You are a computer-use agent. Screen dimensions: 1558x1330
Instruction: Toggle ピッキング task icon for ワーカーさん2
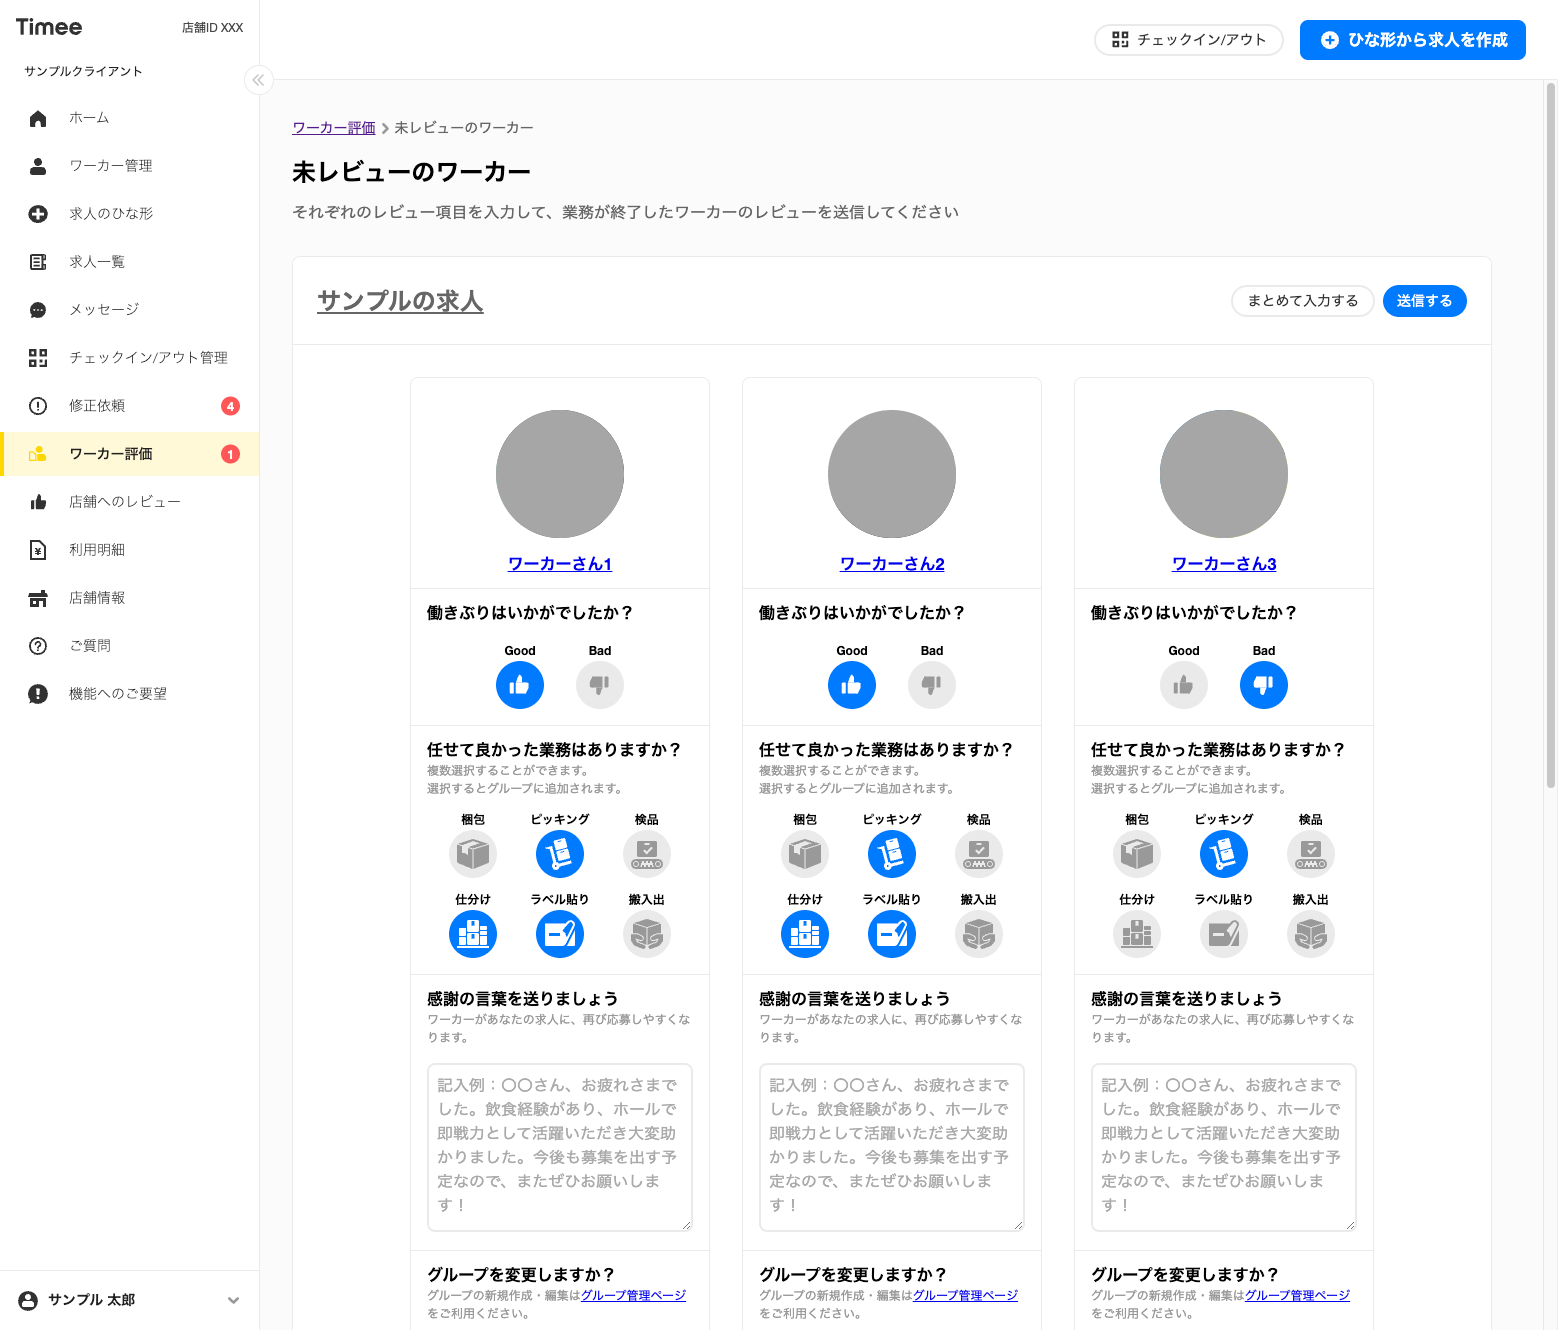pyautogui.click(x=892, y=854)
